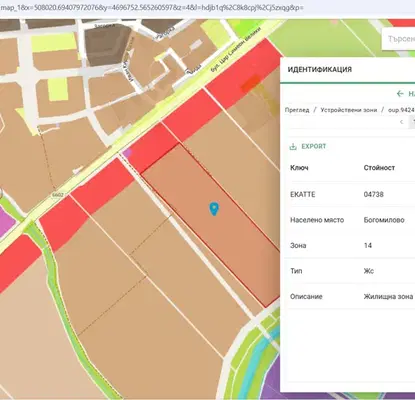The width and height of the screenshot is (415, 400).
Task: Click the download icon beside EXPORT
Action: point(293,147)
